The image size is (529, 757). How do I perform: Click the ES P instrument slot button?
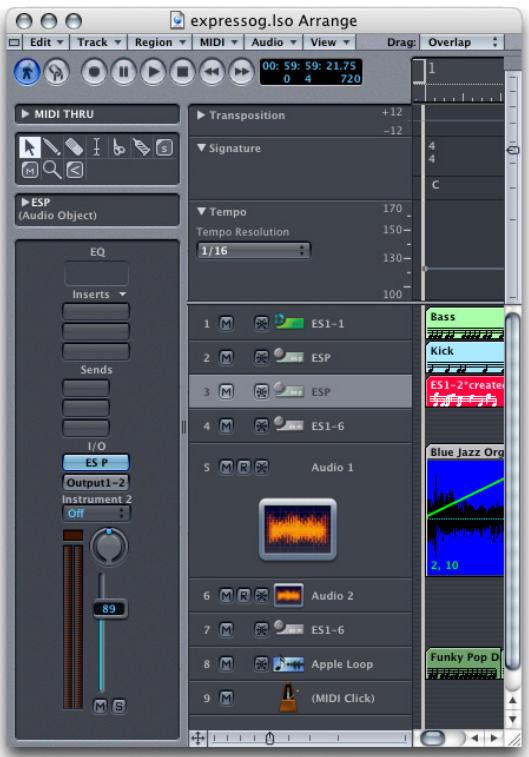tap(96, 463)
